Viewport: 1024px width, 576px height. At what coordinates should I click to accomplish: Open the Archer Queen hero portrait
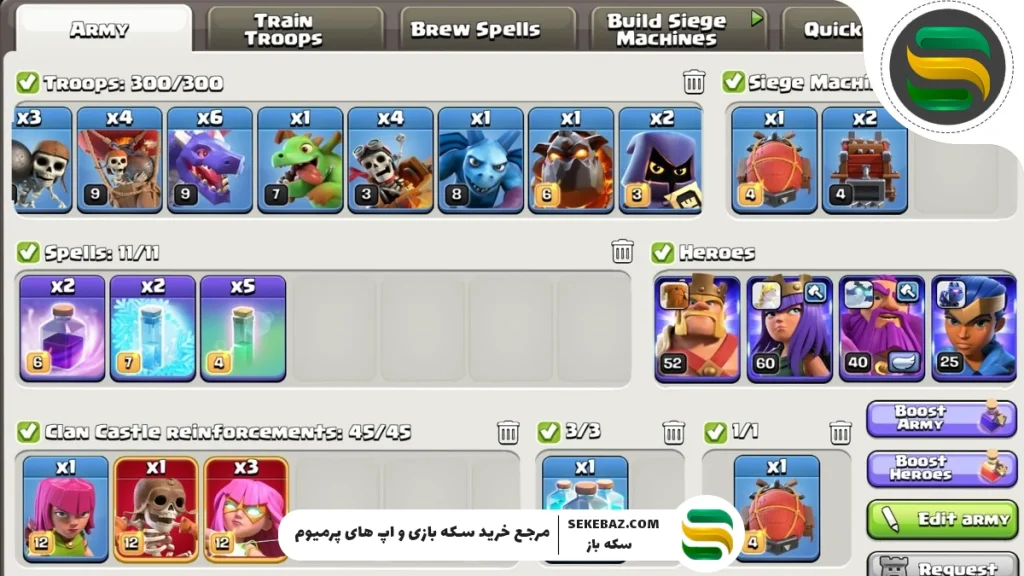coord(790,328)
